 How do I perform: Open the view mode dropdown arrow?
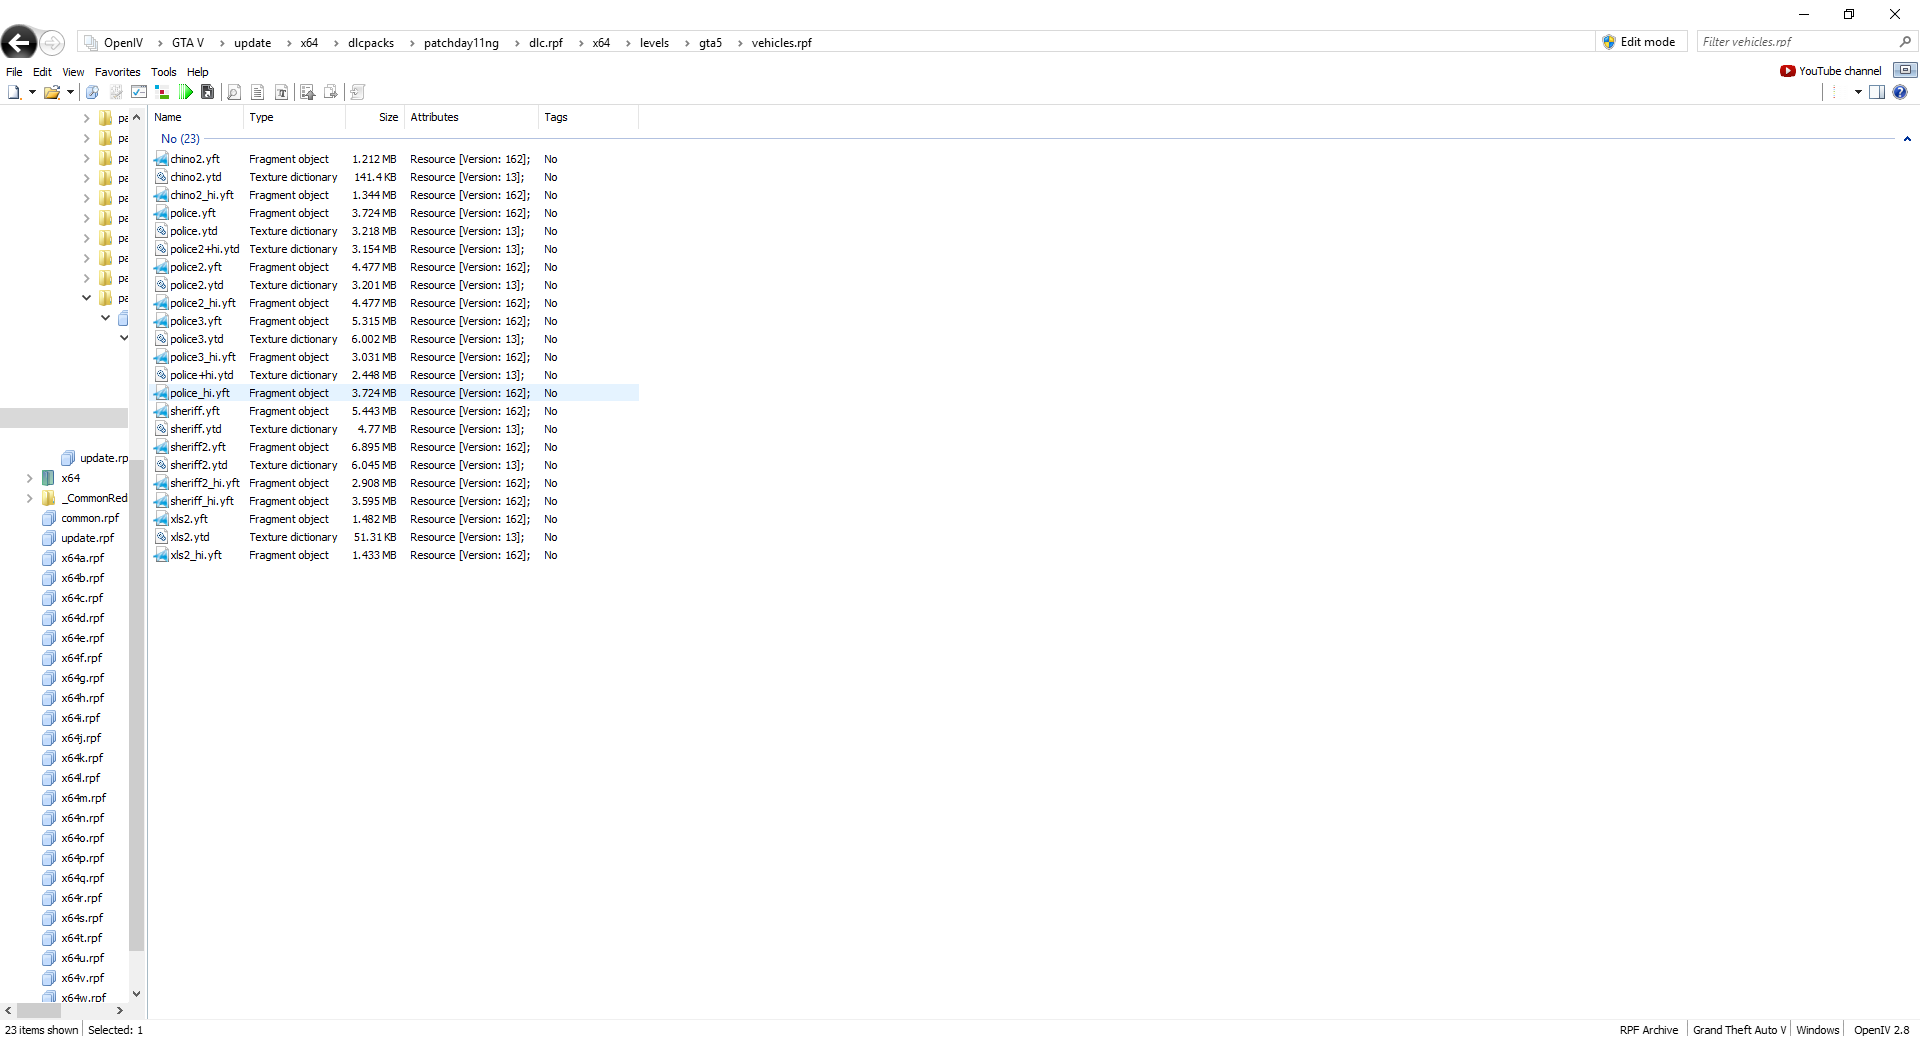pyautogui.click(x=1858, y=92)
